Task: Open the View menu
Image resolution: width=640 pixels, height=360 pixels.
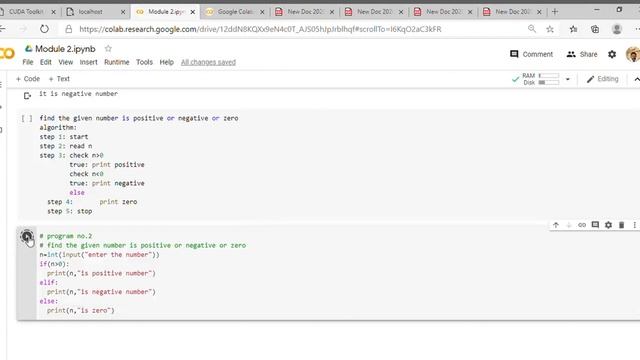Action: coord(65,62)
